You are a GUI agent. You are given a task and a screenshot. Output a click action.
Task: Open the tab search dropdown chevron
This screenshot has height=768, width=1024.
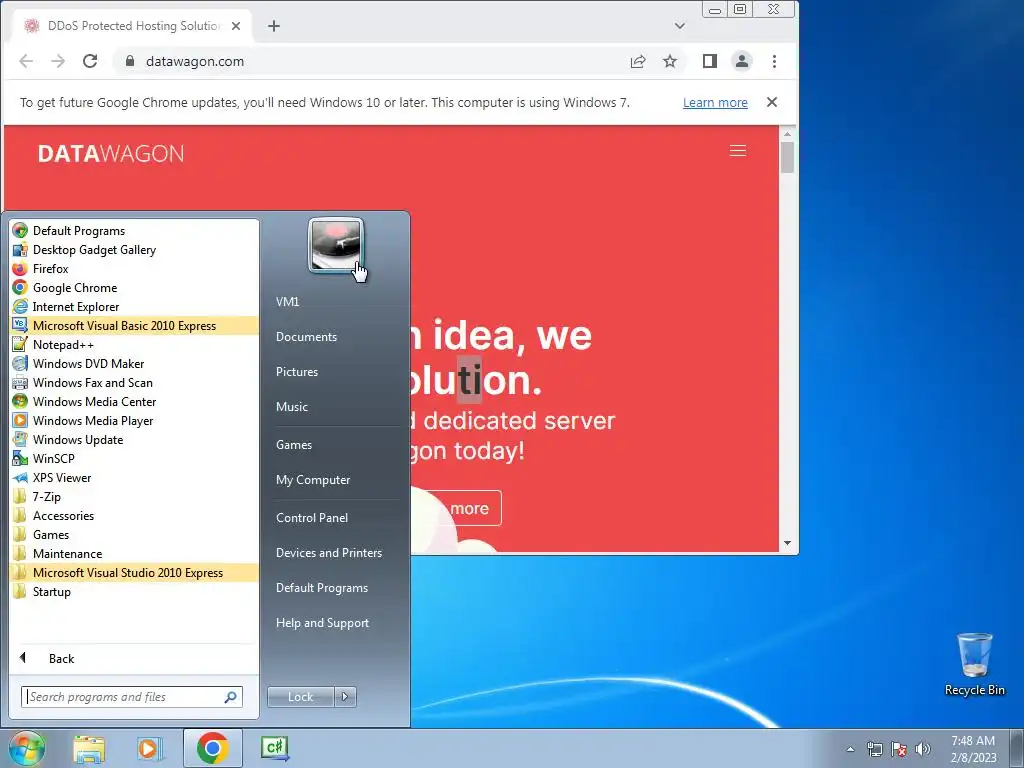680,26
